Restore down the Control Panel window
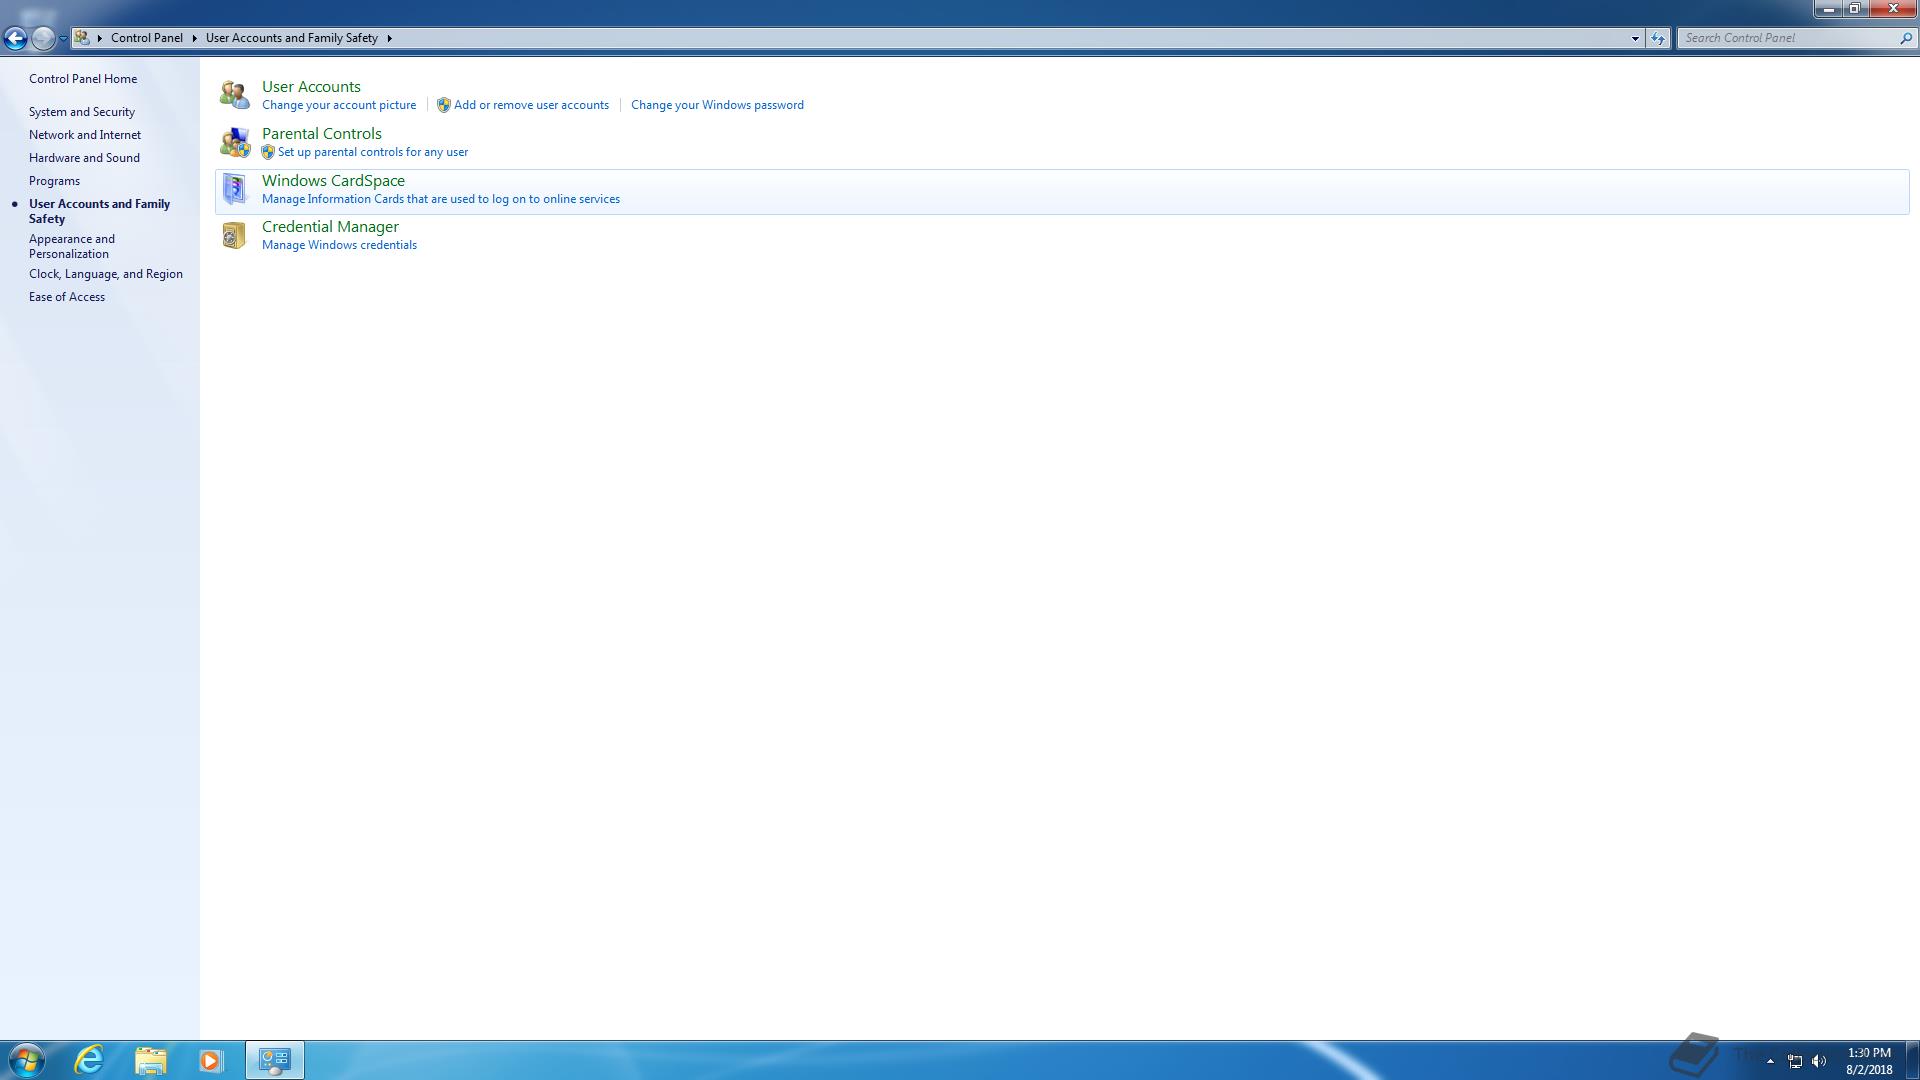This screenshot has width=1920, height=1080. pos(1854,8)
